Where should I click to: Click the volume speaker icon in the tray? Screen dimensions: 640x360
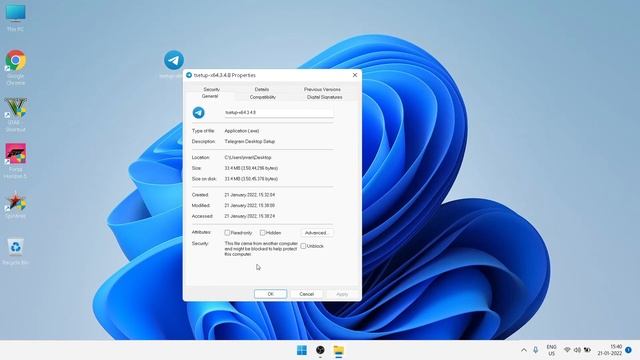point(577,350)
